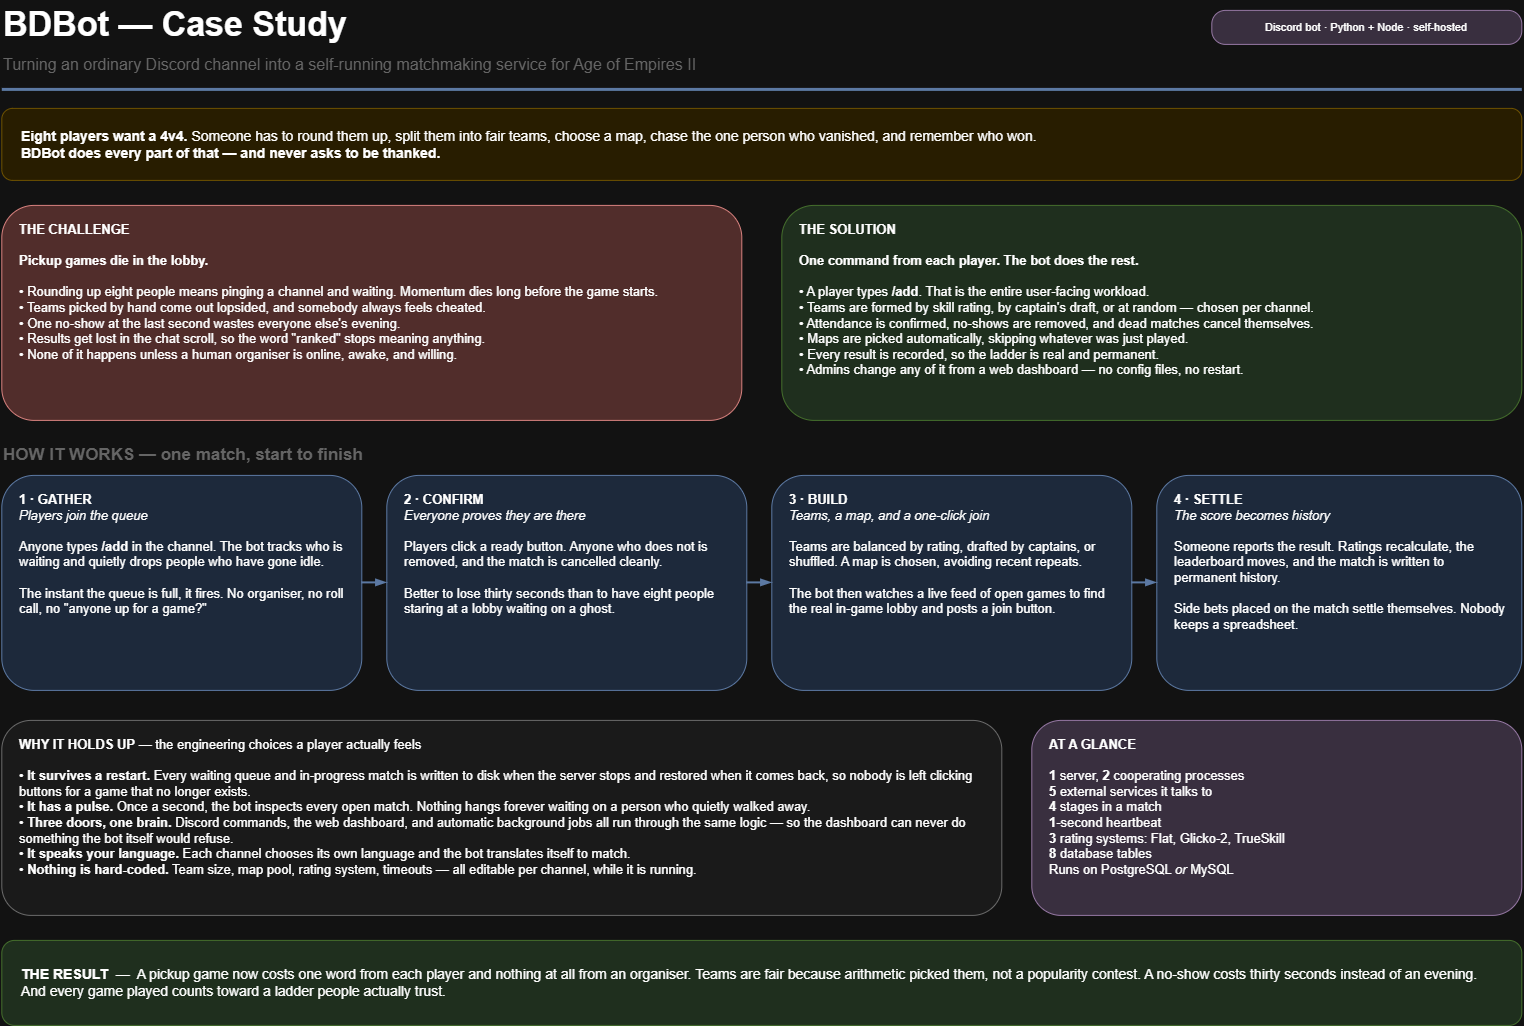
Task: Click 'Better to lose thirty seconds' paragraph
Action: coord(559,601)
